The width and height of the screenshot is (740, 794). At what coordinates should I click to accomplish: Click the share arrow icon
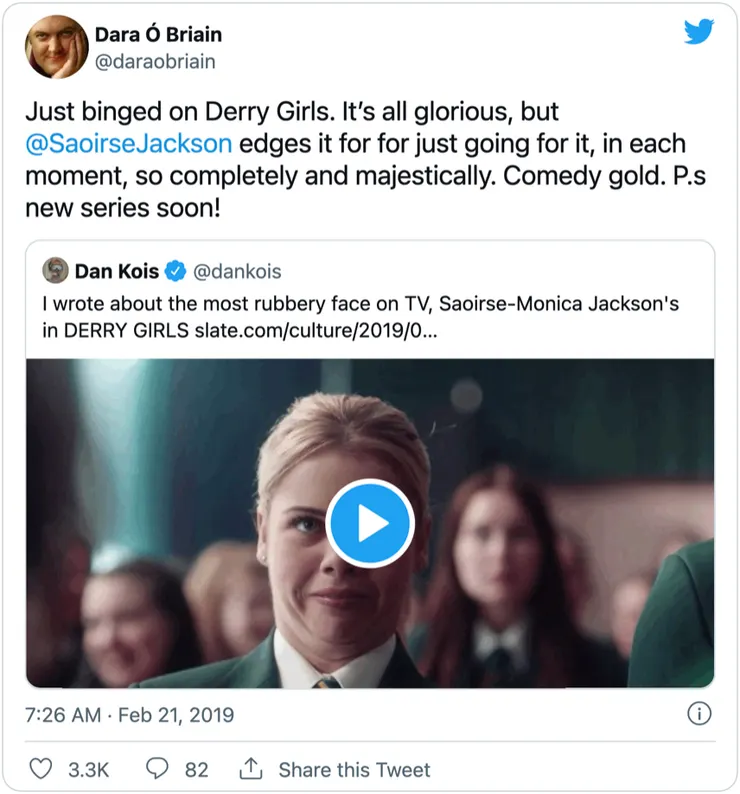[250, 769]
